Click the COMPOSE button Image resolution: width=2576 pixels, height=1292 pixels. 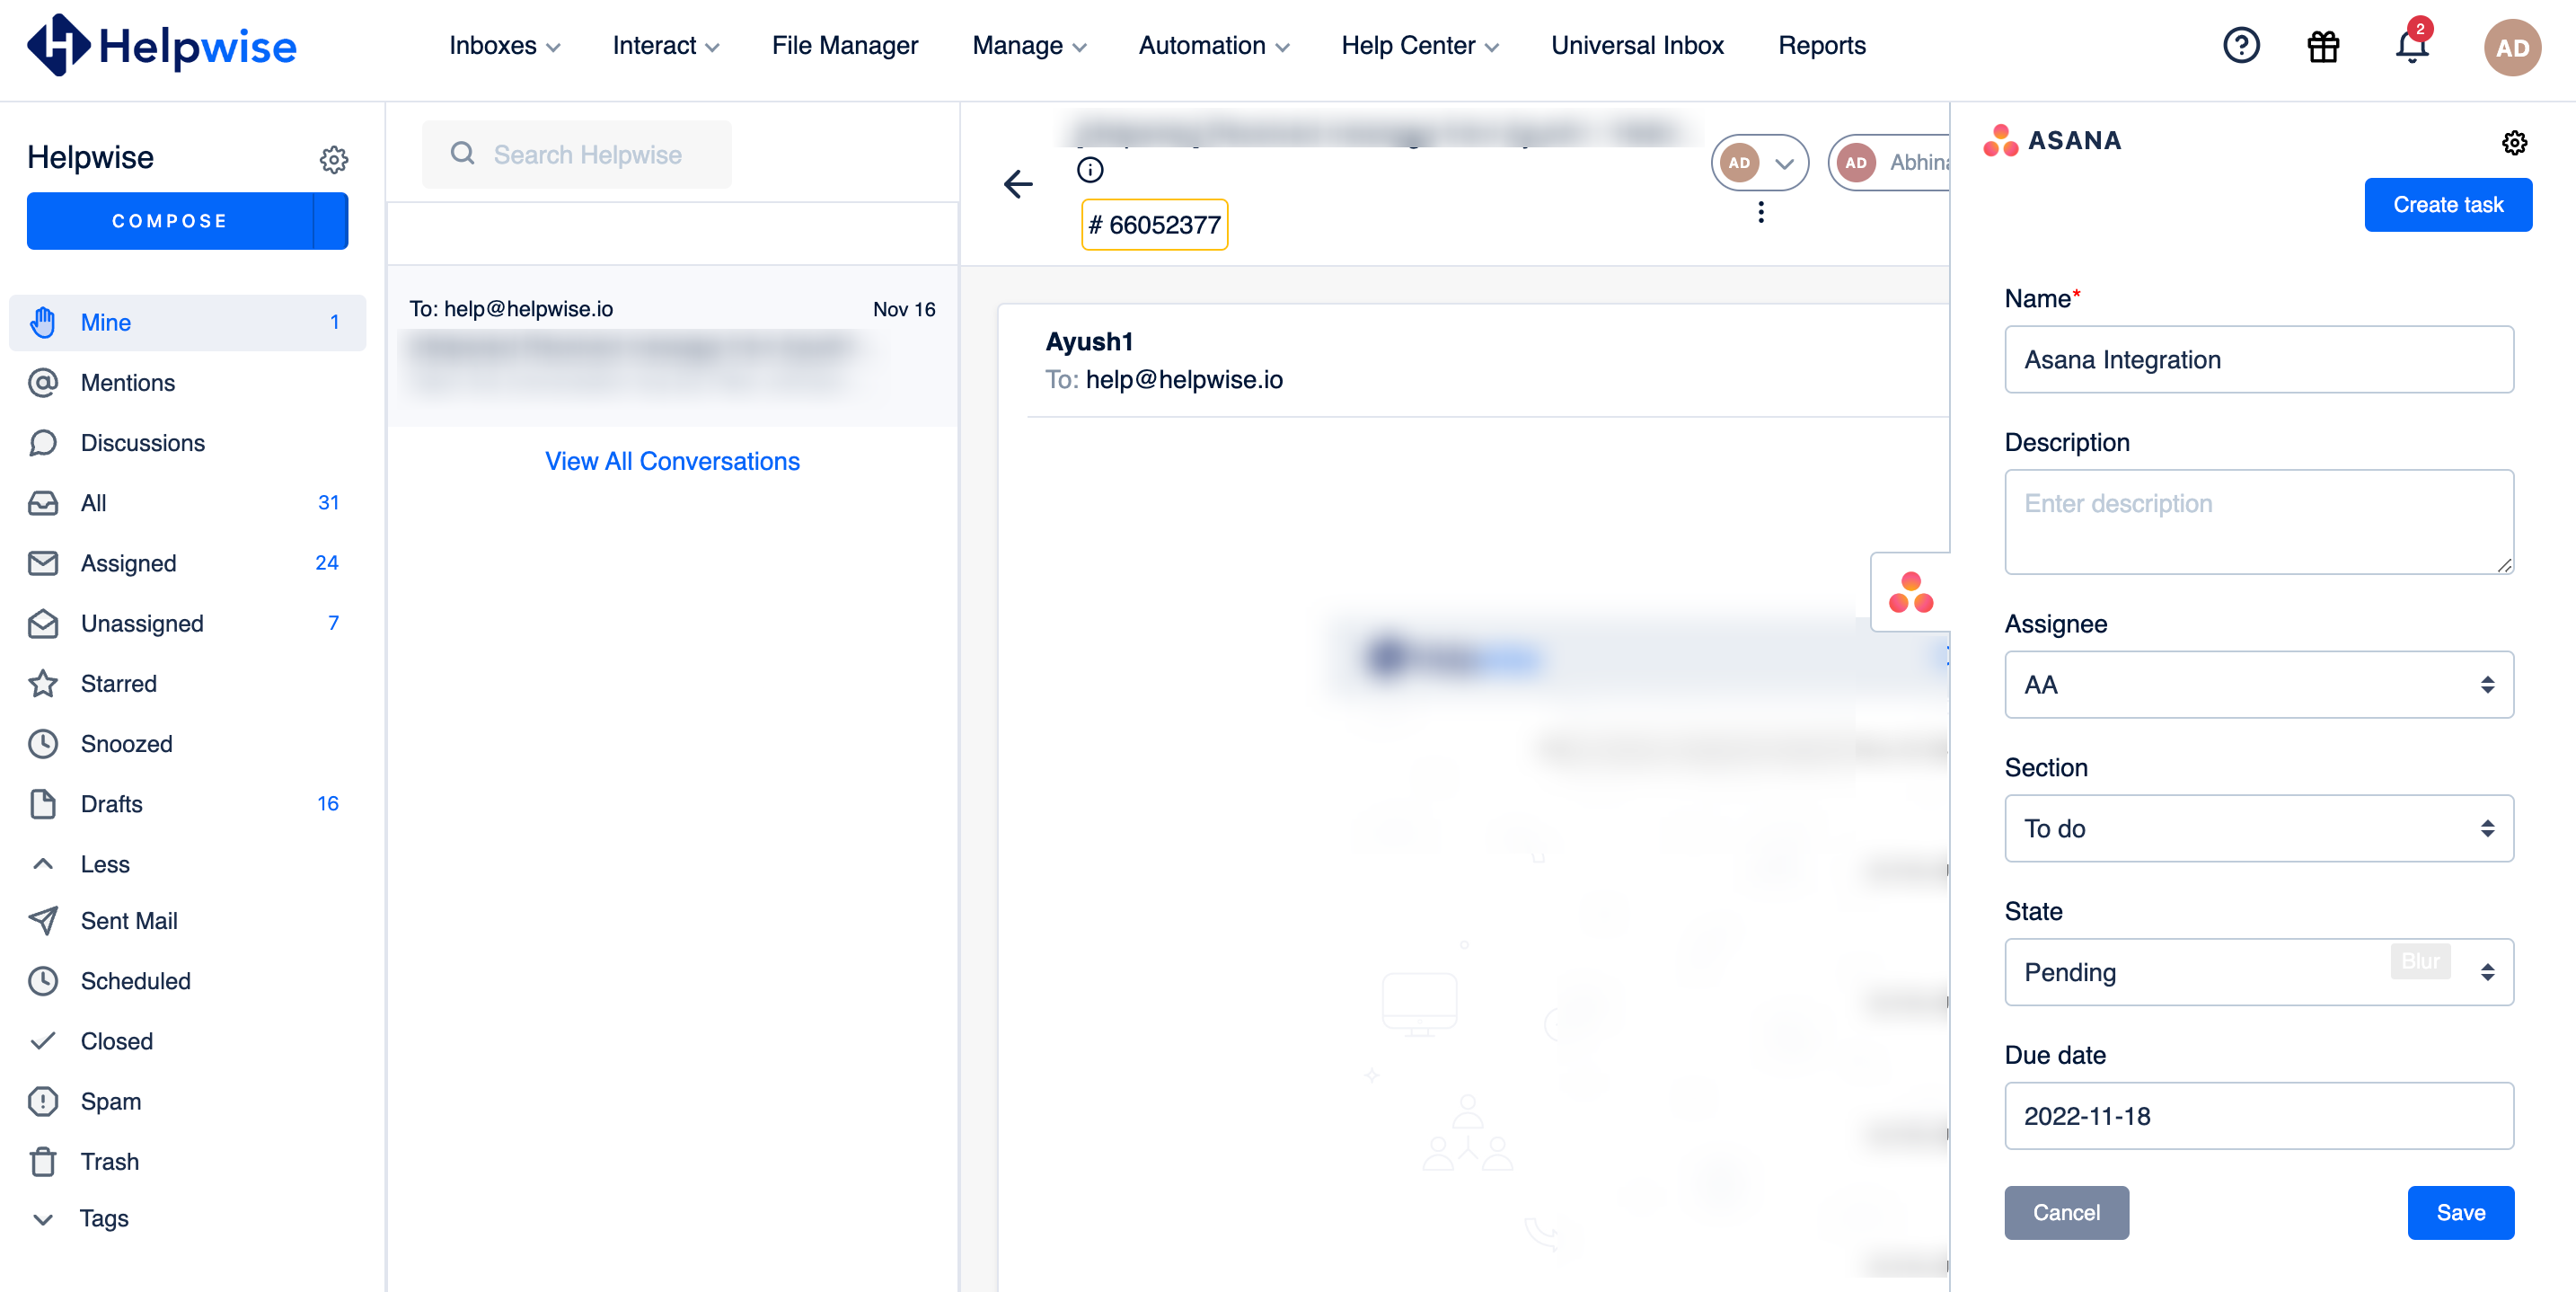tap(170, 220)
